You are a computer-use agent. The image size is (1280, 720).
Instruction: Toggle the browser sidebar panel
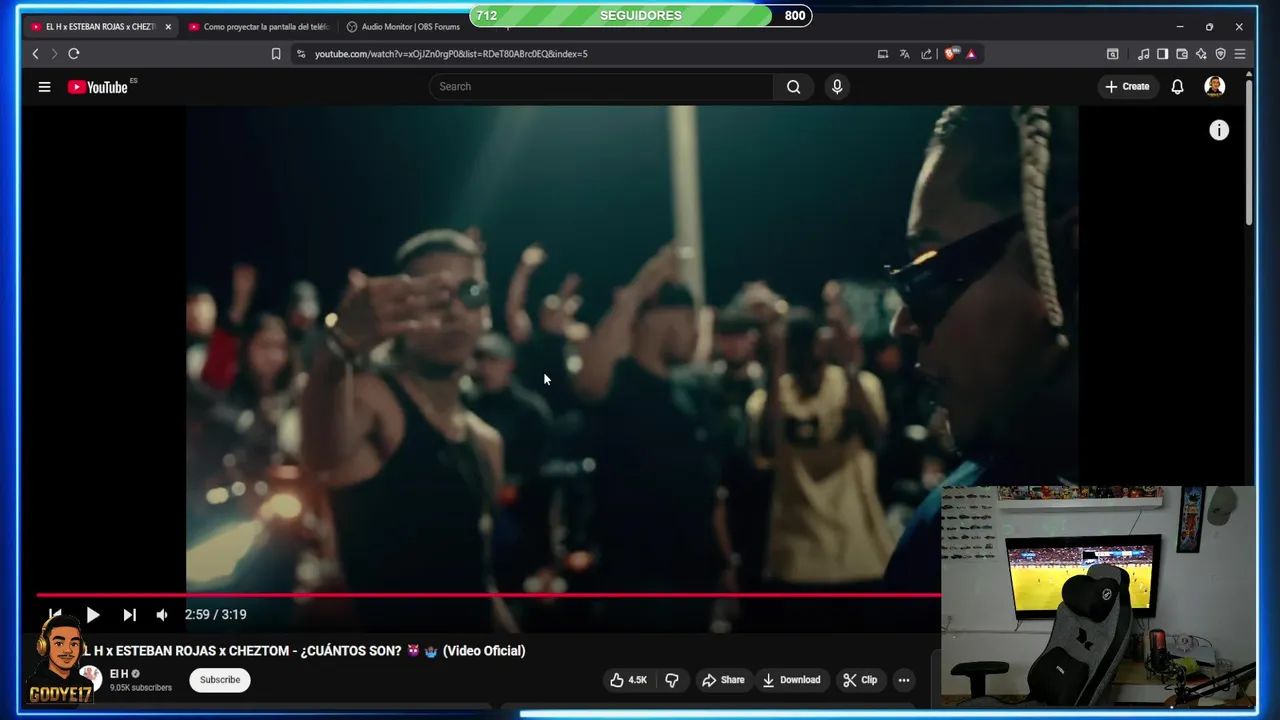coord(1162,54)
